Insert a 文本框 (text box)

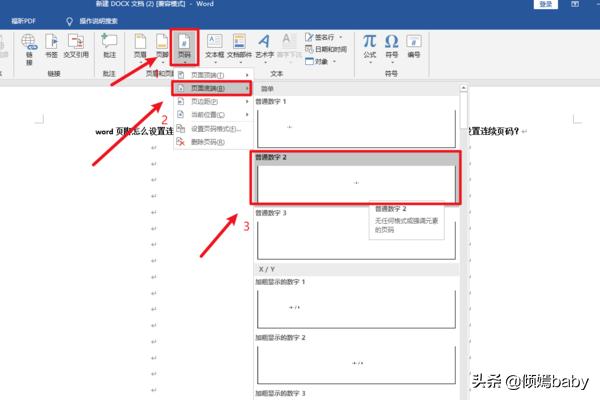coord(213,47)
